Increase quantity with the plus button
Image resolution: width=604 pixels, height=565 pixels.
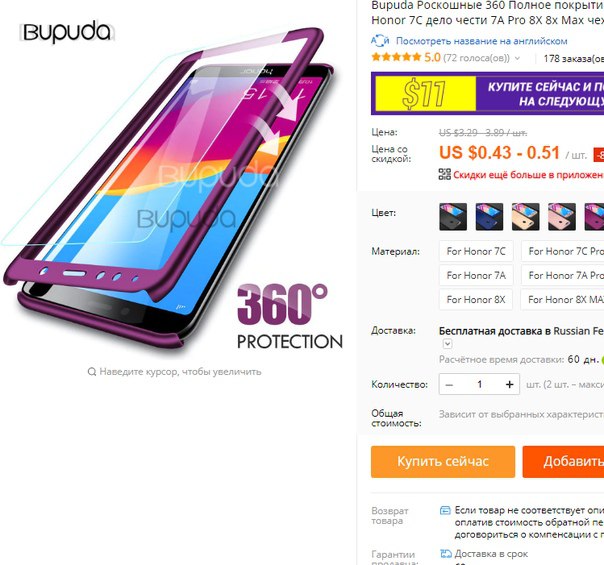point(509,384)
